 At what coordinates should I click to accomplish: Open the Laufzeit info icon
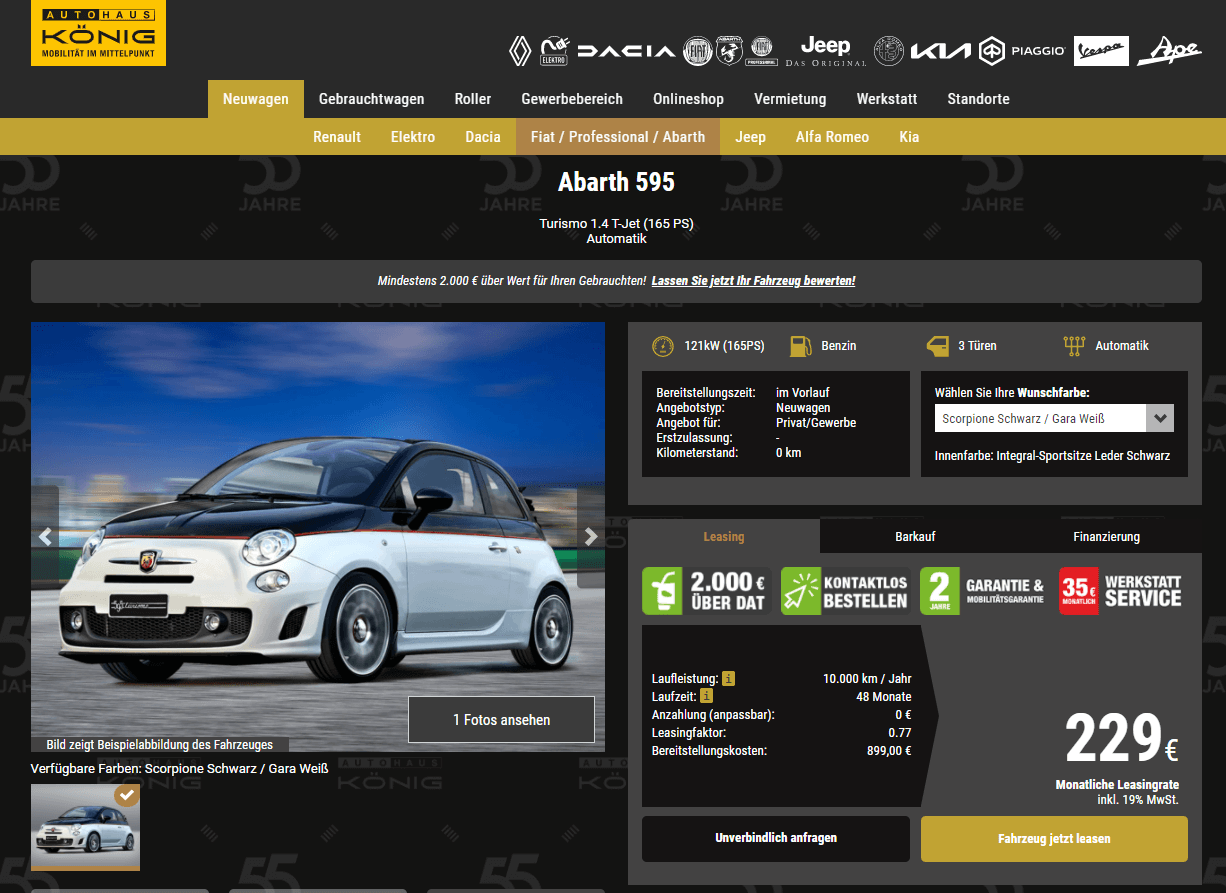[x=706, y=696]
